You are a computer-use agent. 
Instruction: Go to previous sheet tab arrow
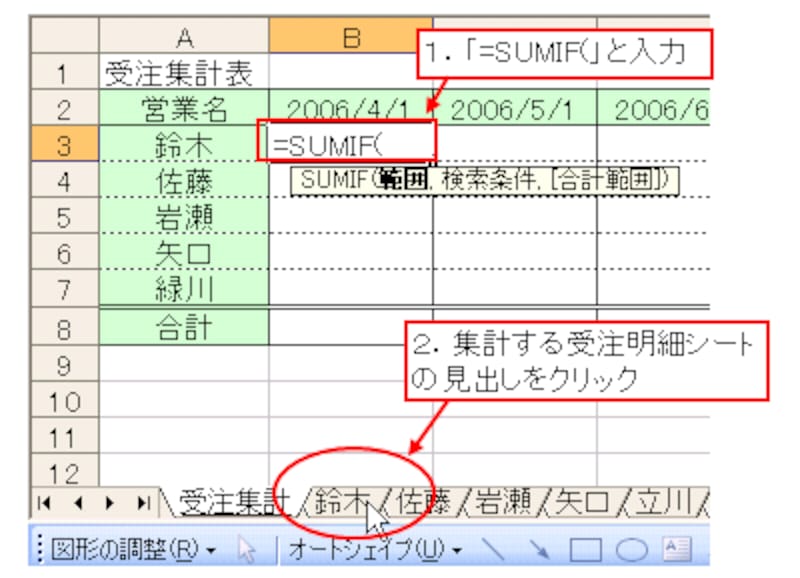click(78, 504)
